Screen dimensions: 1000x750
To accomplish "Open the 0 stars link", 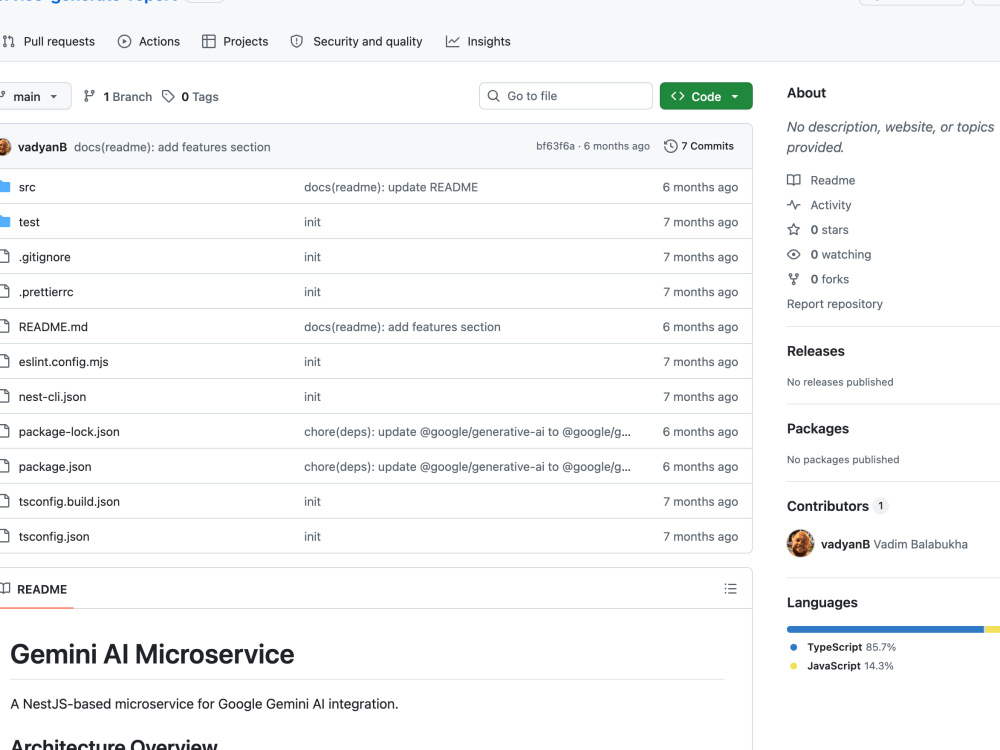I will tap(829, 230).
